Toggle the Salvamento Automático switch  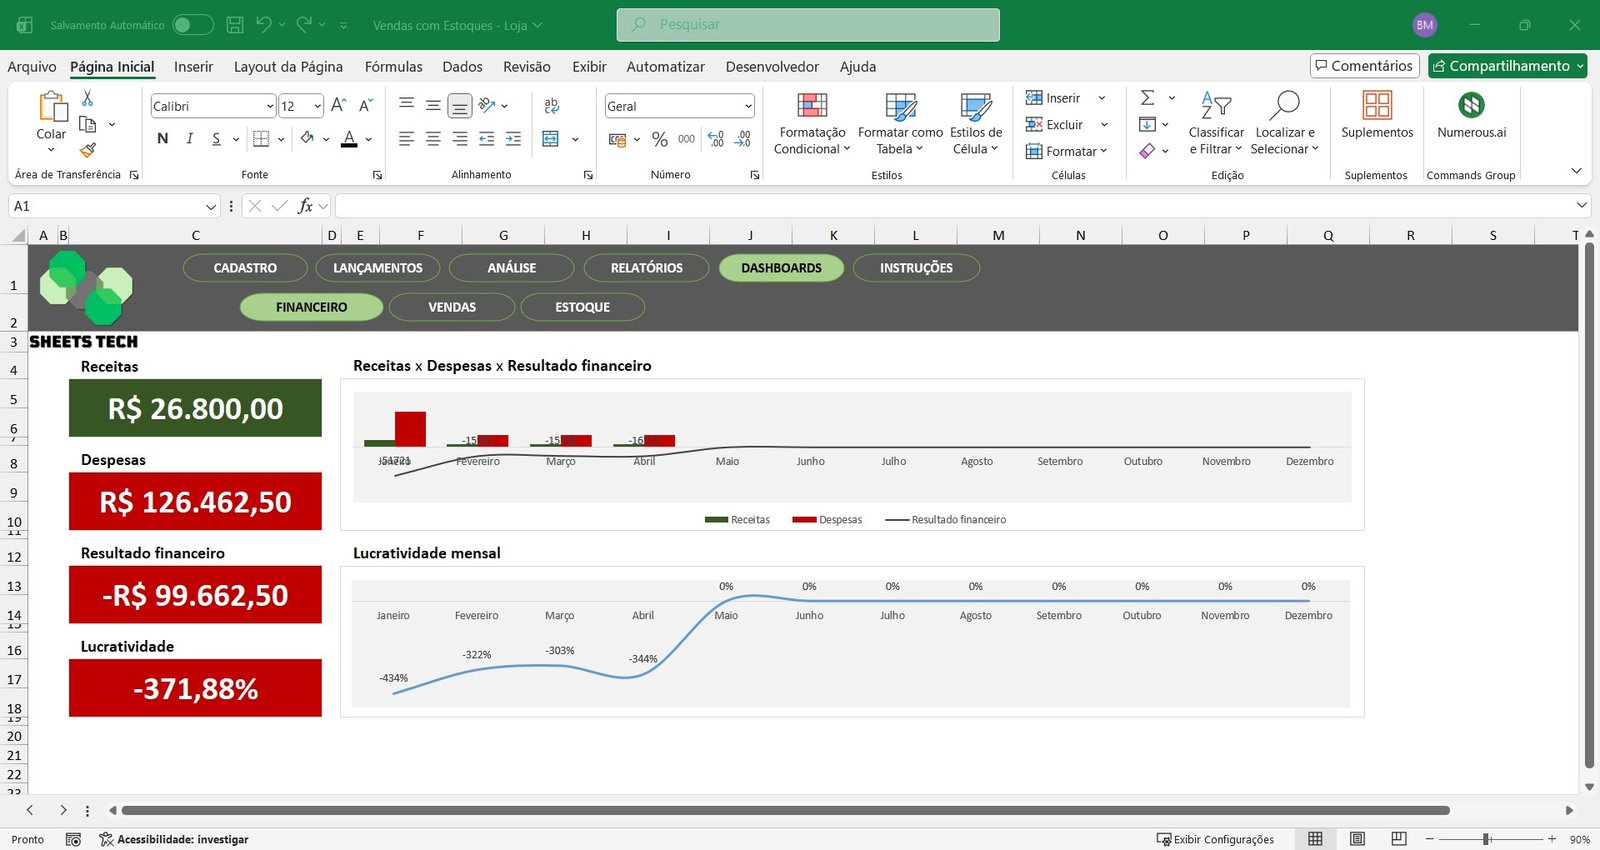(192, 25)
